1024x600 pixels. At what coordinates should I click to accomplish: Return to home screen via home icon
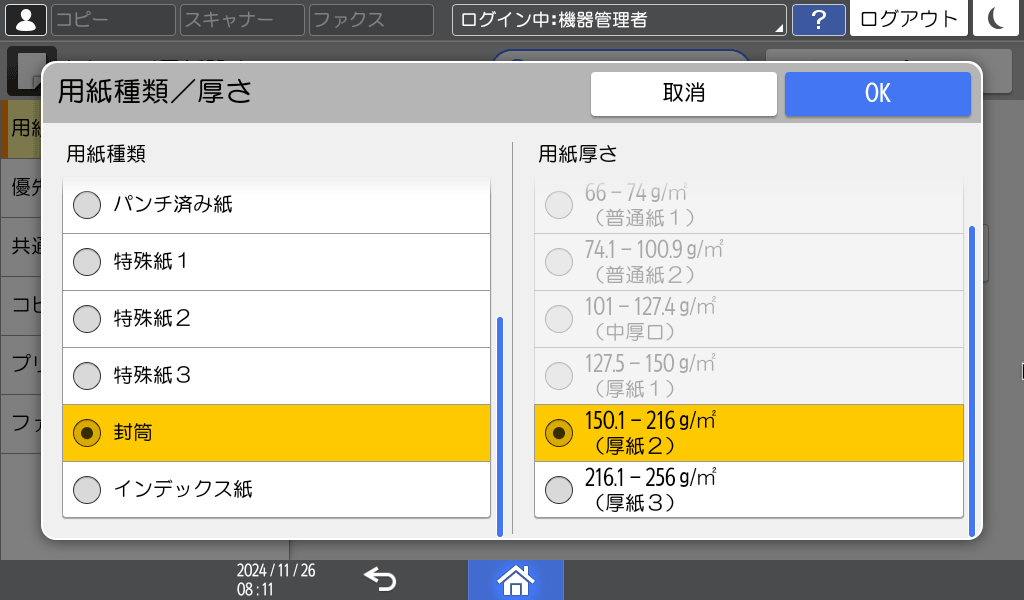point(516,578)
